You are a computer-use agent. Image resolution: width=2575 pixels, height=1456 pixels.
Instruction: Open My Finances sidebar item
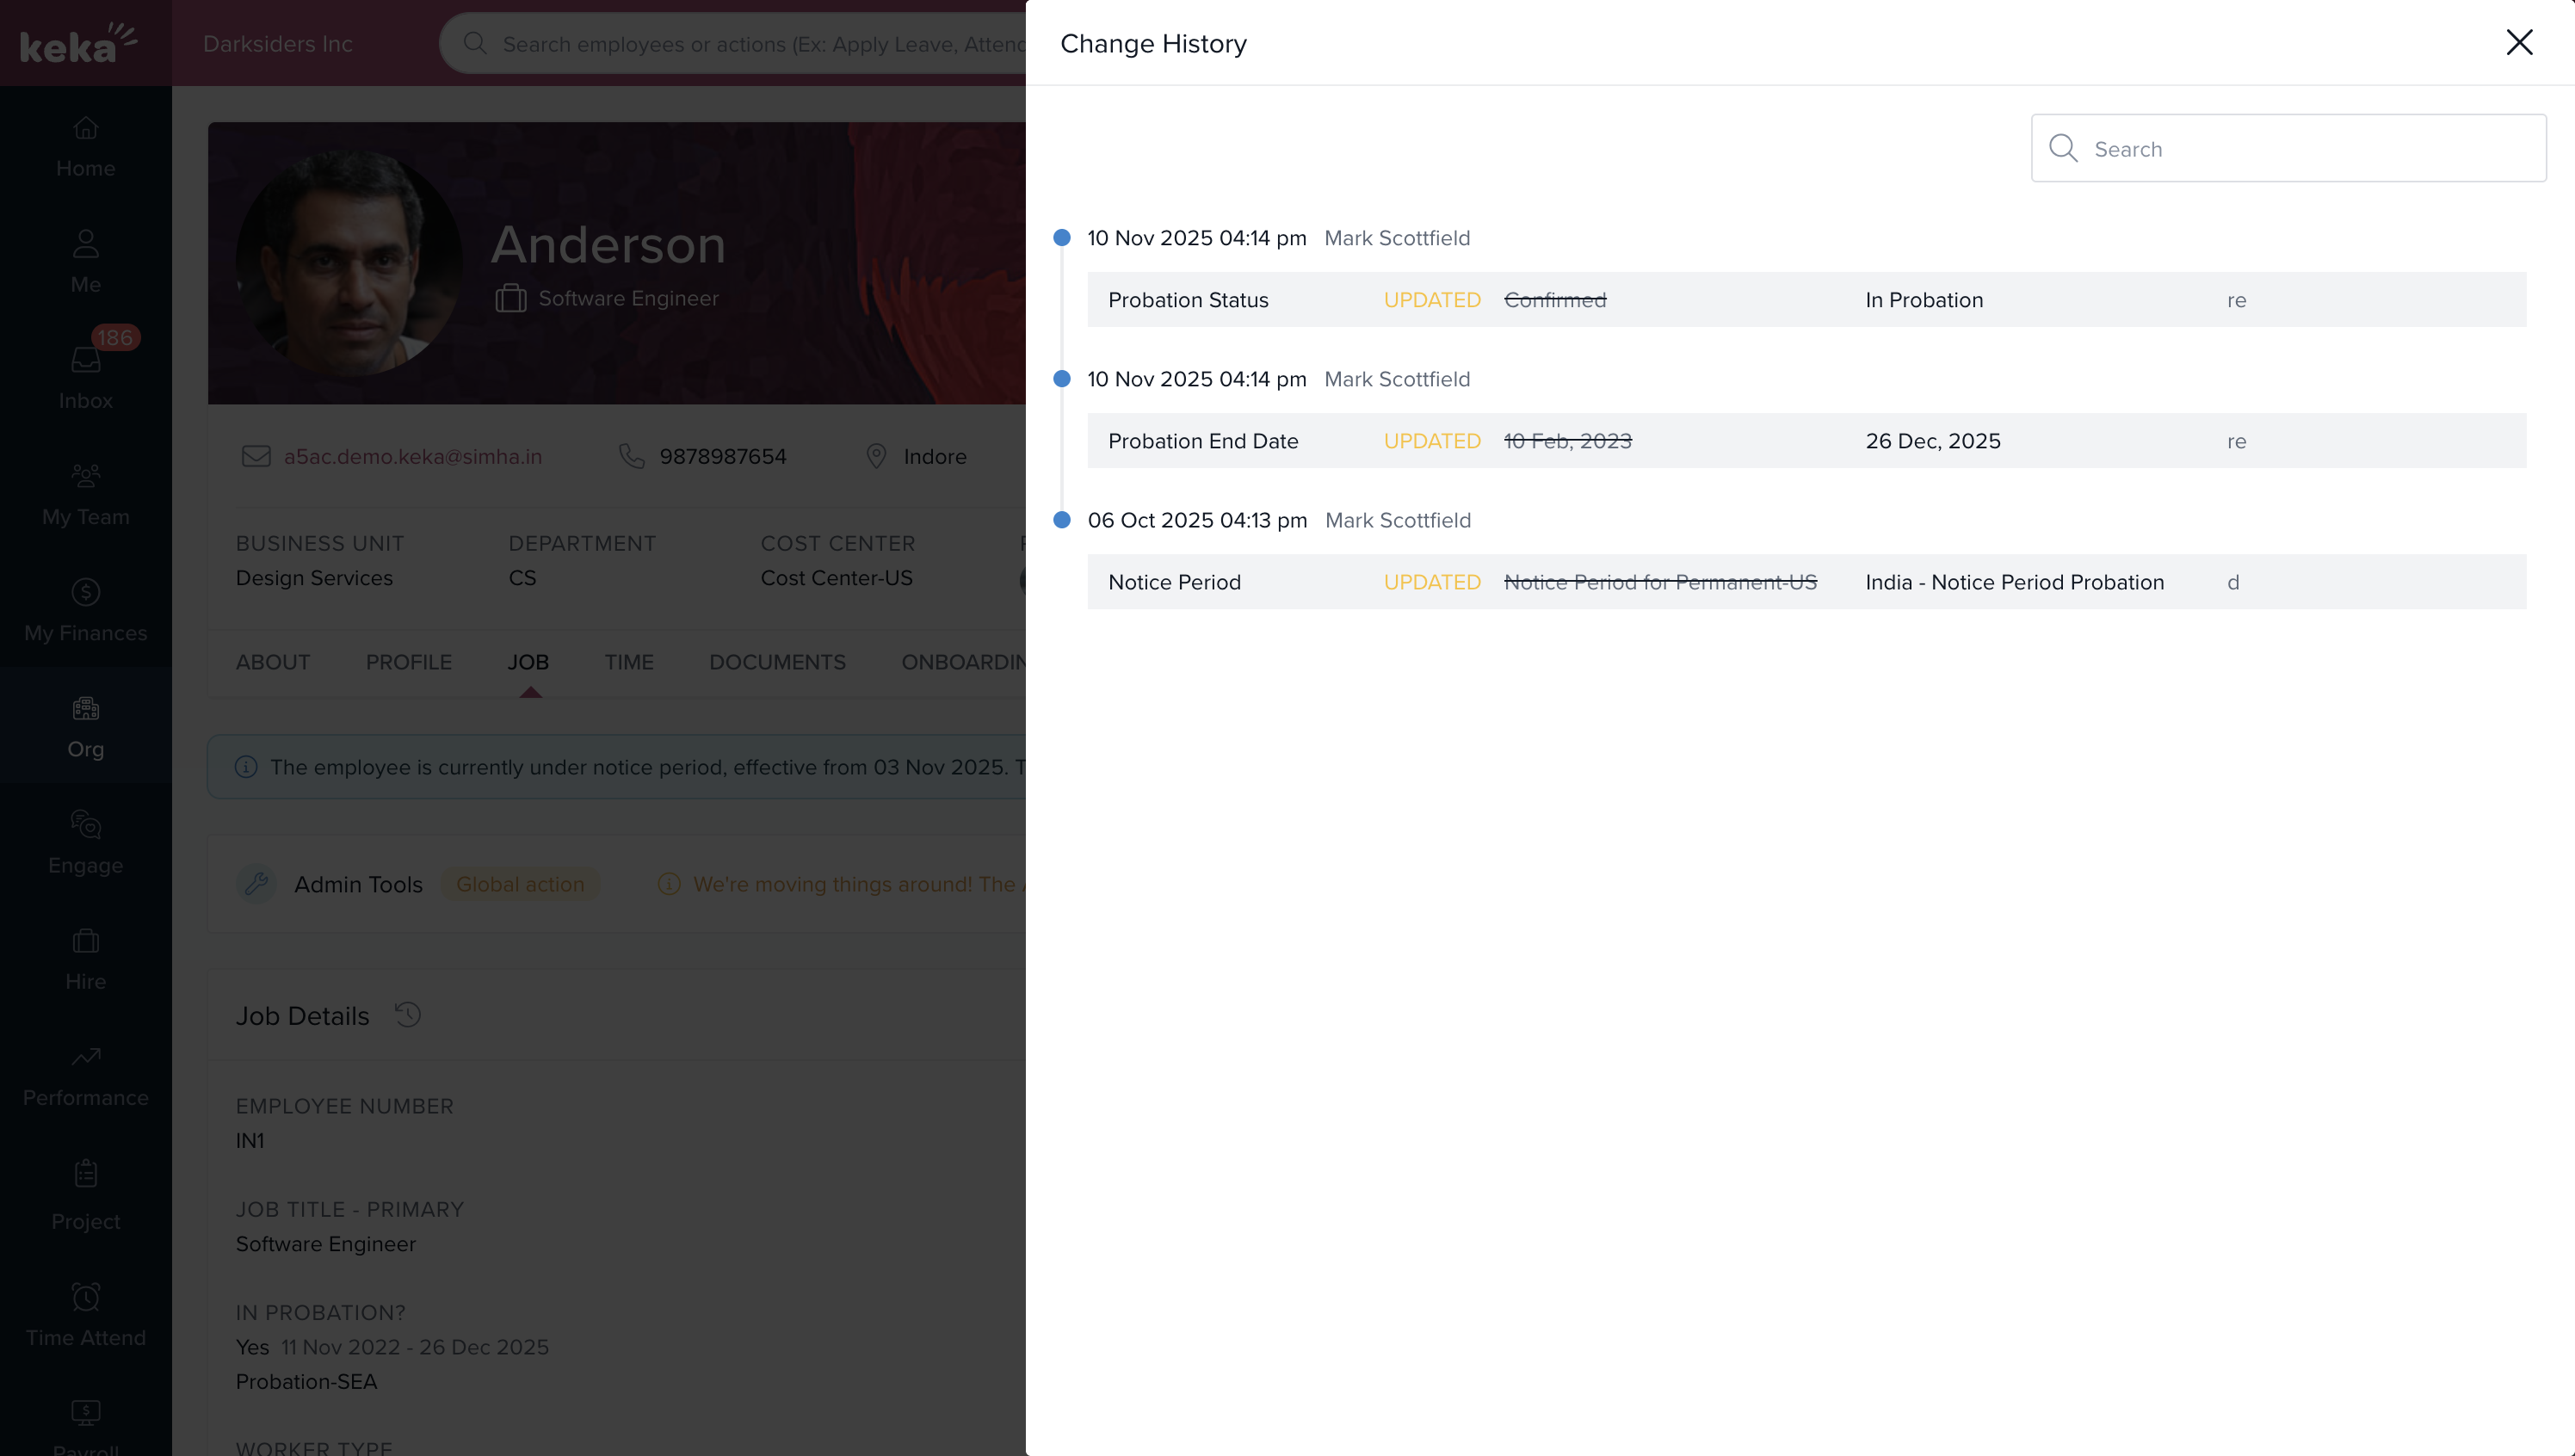point(86,610)
